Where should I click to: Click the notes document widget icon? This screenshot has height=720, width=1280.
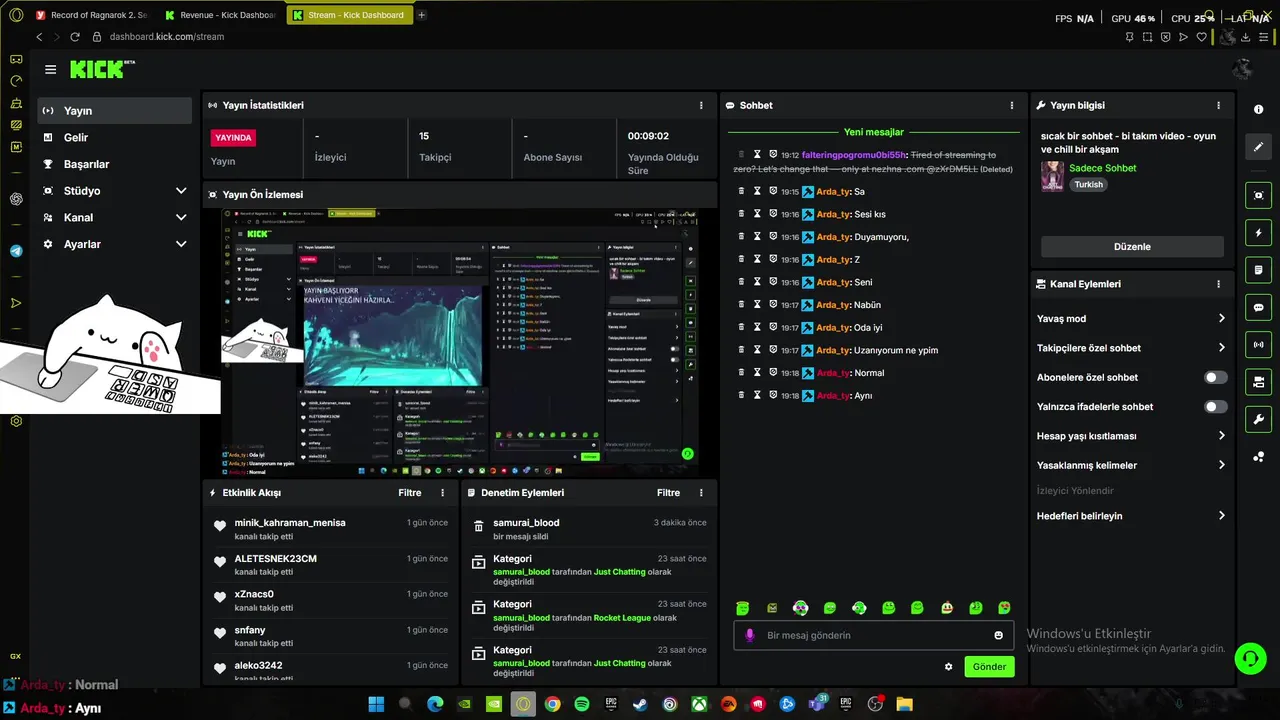[x=1258, y=270]
